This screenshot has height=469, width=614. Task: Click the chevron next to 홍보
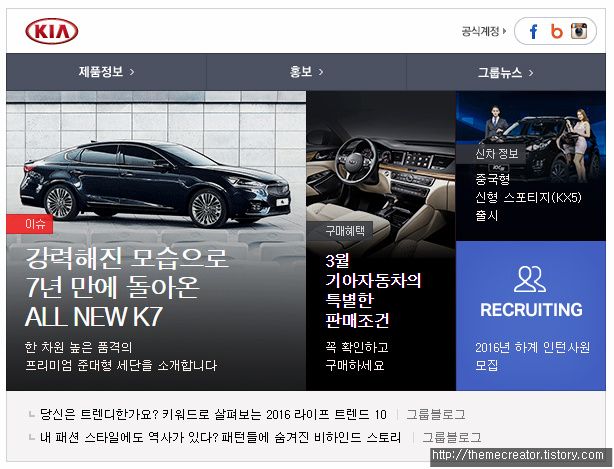(321, 72)
